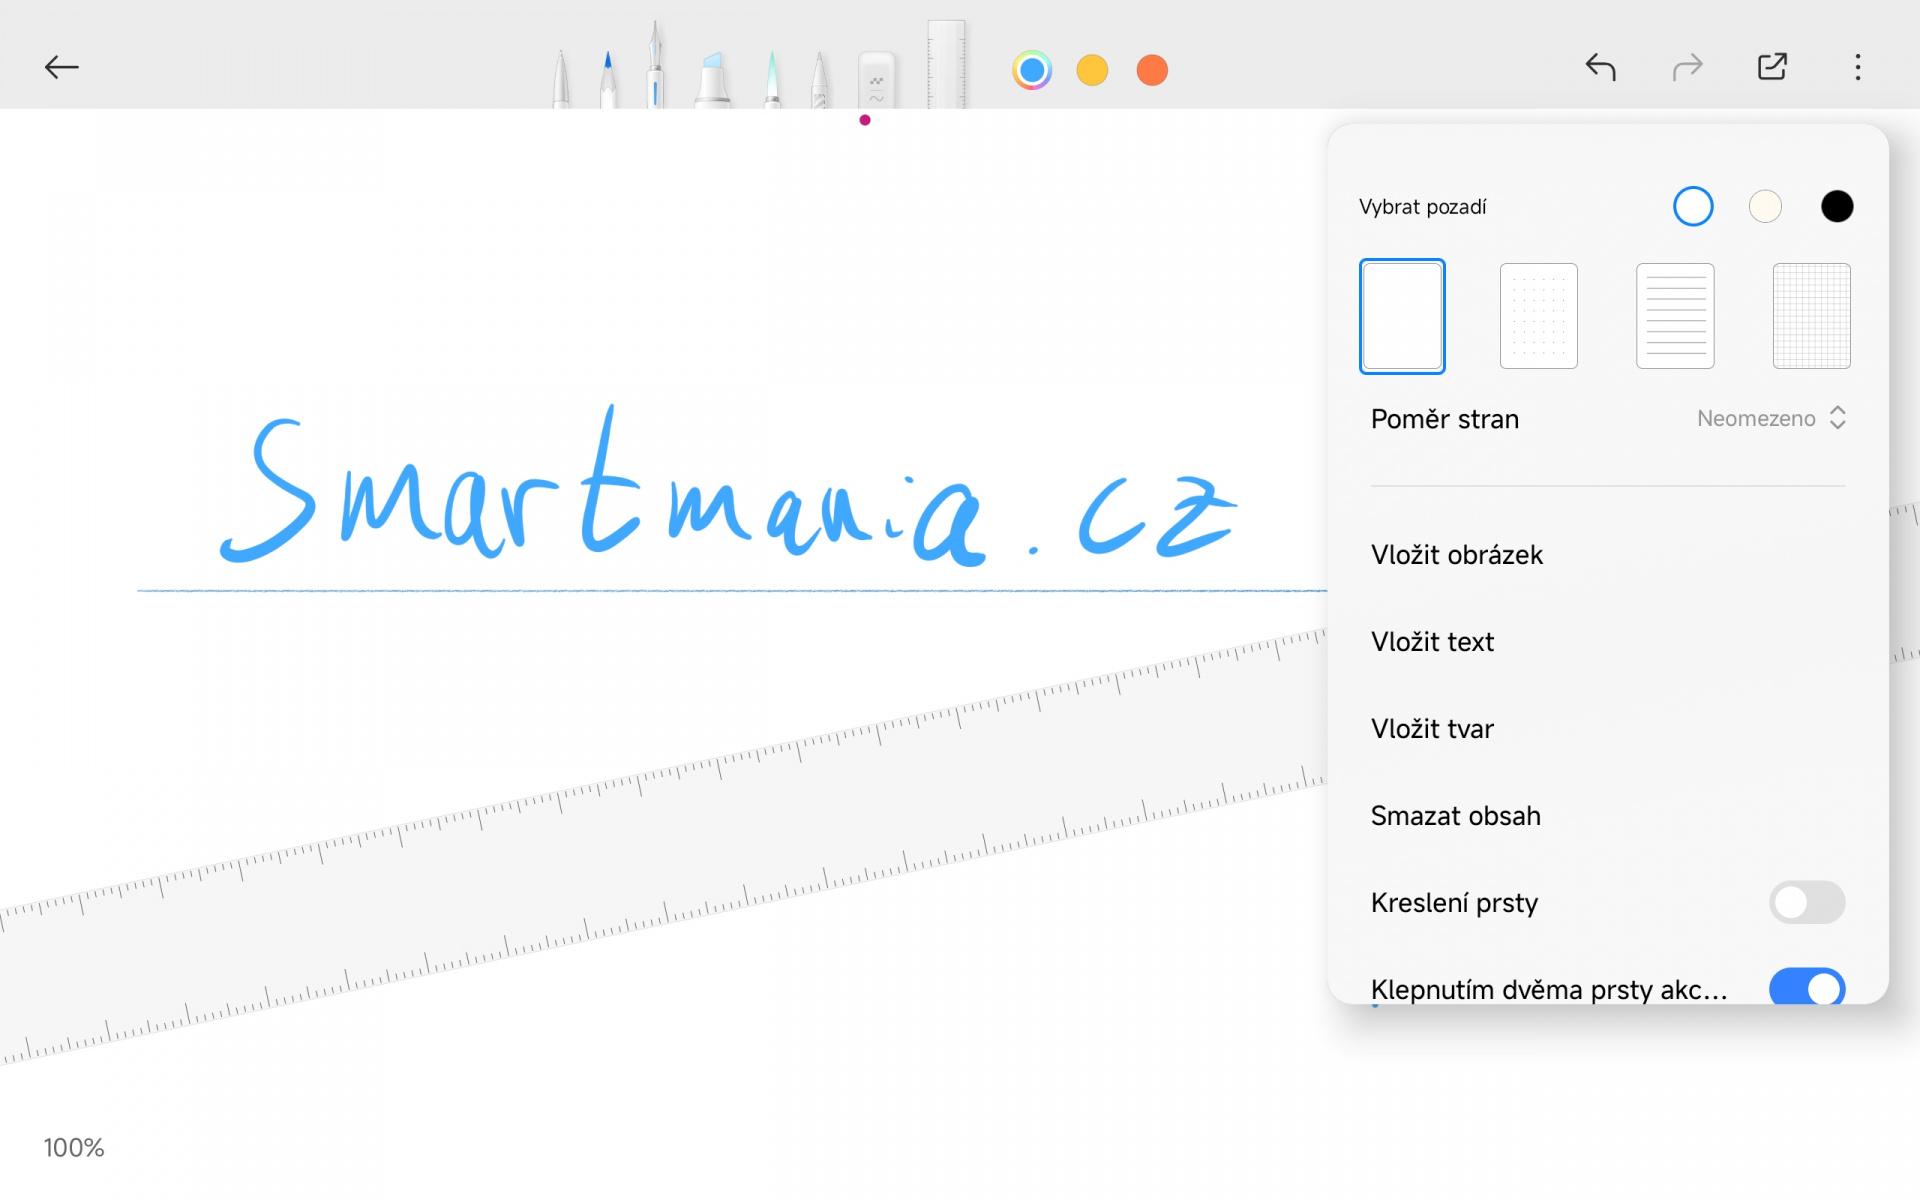This screenshot has height=1200, width=1920.
Task: Click Vložit obrázek menu entry
Action: pos(1608,555)
